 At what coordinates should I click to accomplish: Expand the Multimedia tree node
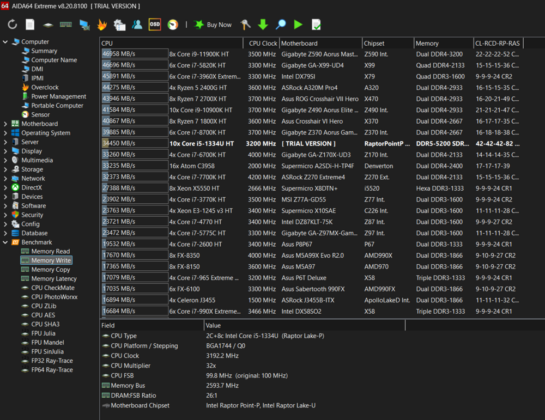(5, 160)
